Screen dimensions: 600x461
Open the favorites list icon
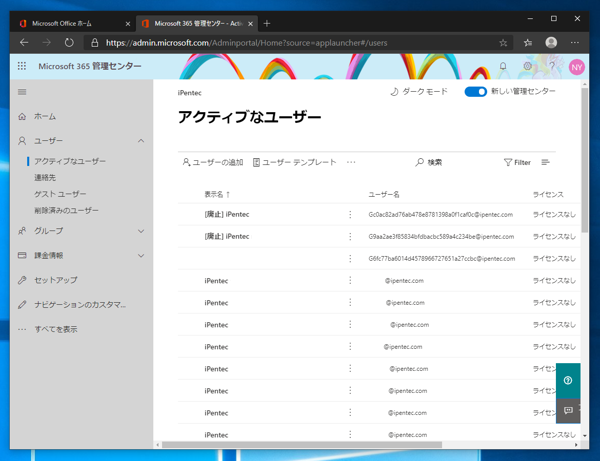(x=528, y=43)
